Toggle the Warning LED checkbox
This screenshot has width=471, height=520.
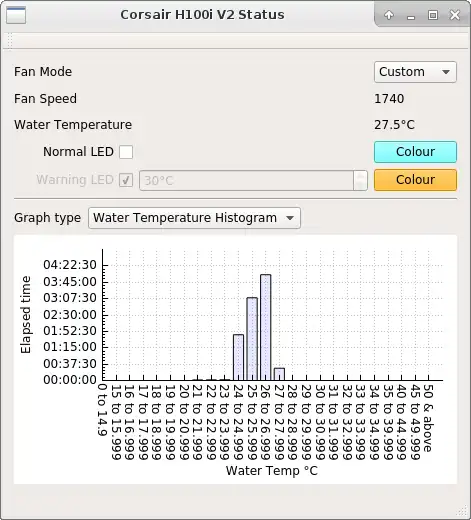tap(126, 180)
